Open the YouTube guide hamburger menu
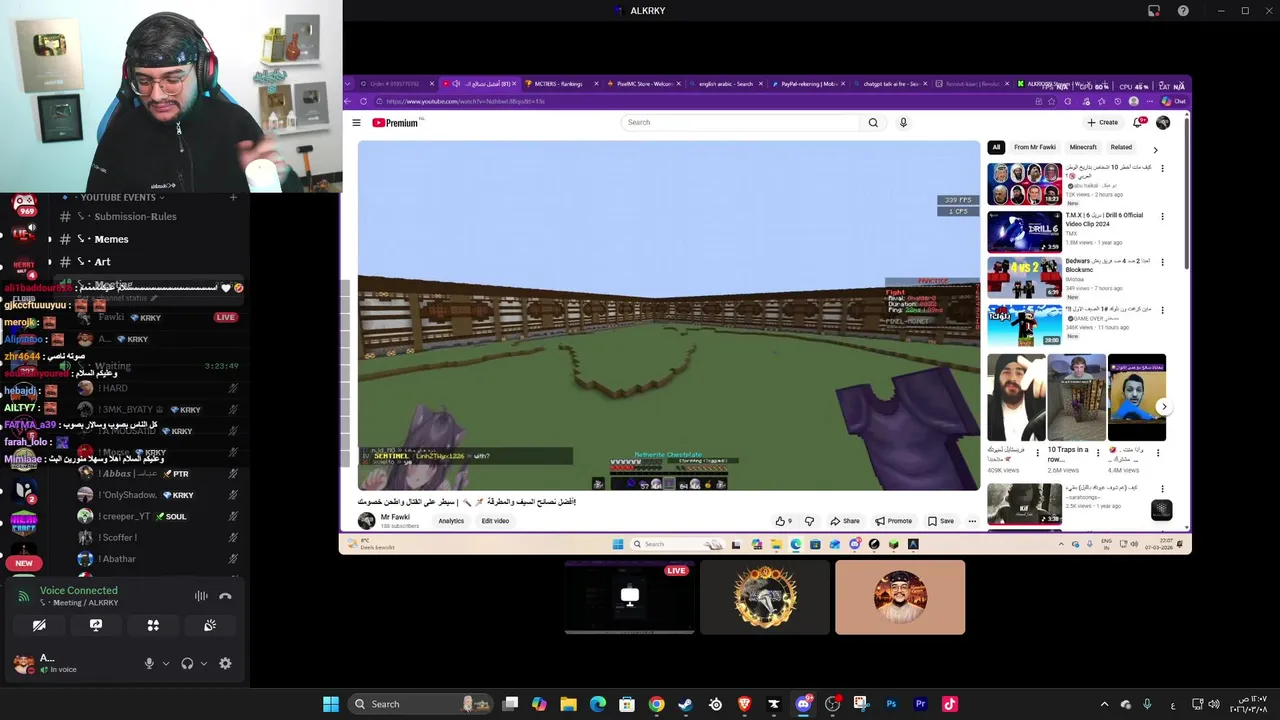The image size is (1280, 720). [356, 123]
